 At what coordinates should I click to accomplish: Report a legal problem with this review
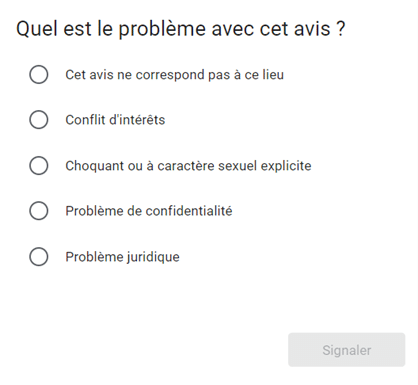[x=39, y=257]
